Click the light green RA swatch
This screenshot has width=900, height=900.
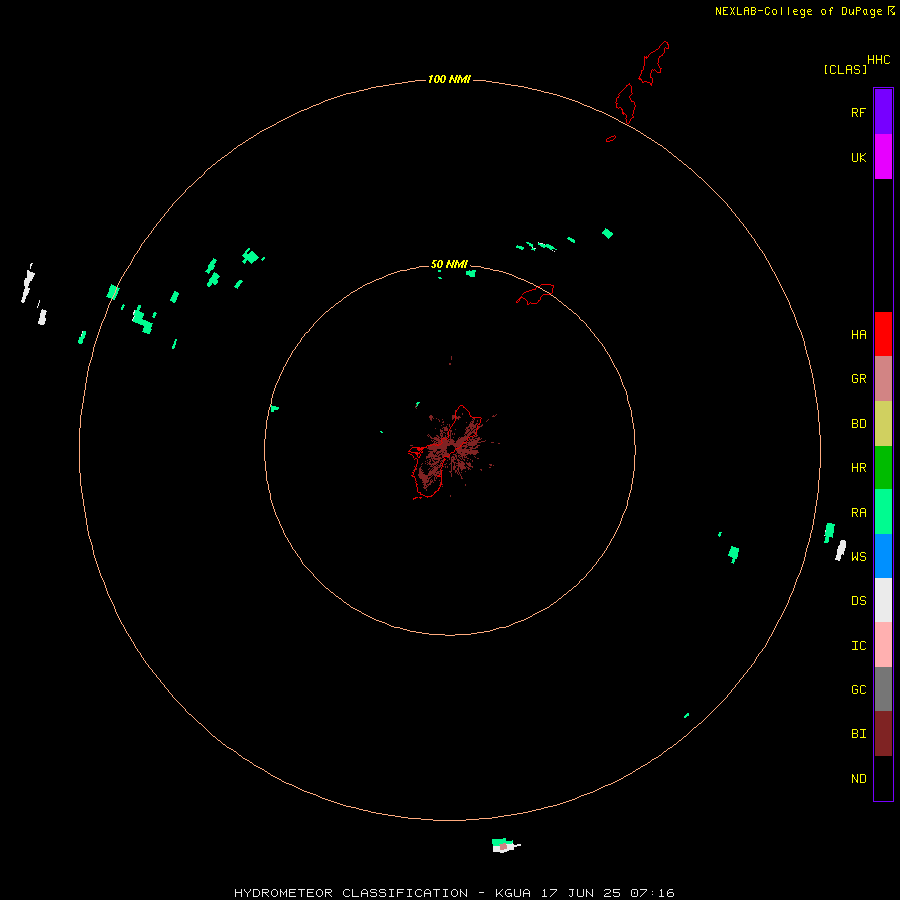[x=883, y=512]
